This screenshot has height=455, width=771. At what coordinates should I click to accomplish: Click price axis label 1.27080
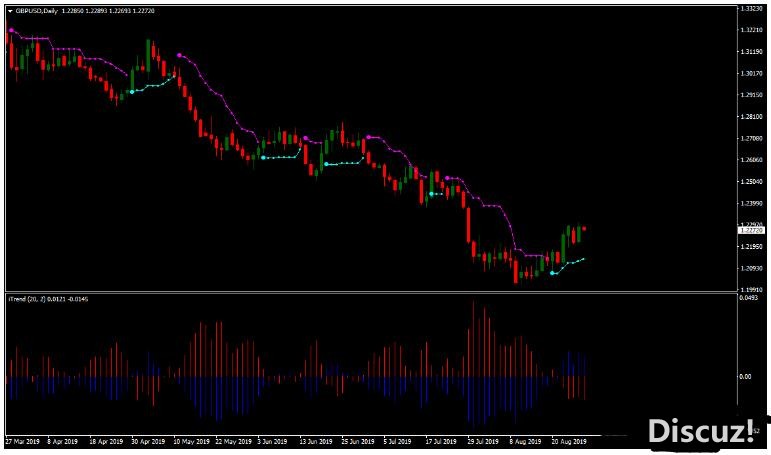[x=751, y=138]
